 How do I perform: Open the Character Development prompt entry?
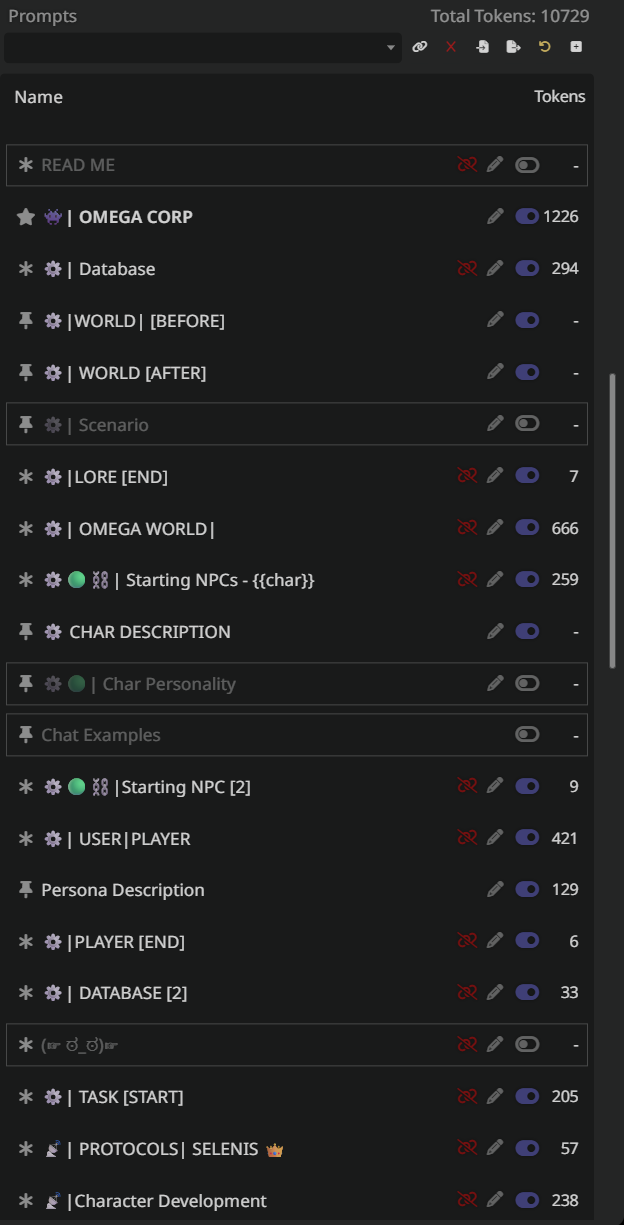pos(170,1200)
